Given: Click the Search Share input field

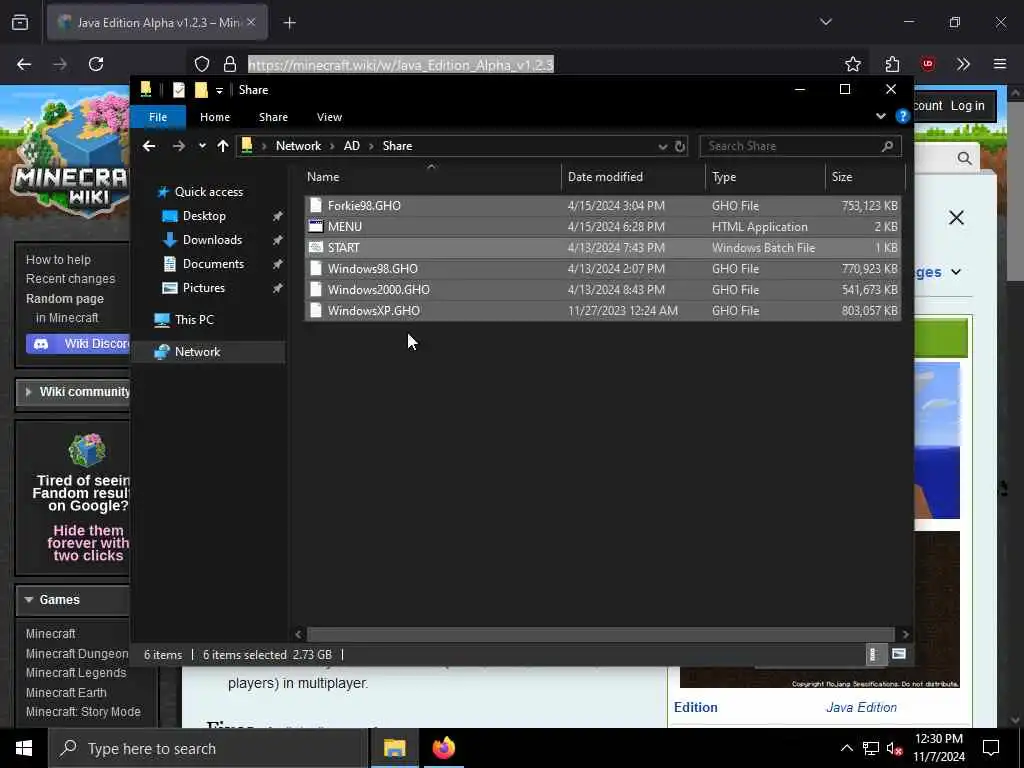Looking at the screenshot, I should (790, 146).
